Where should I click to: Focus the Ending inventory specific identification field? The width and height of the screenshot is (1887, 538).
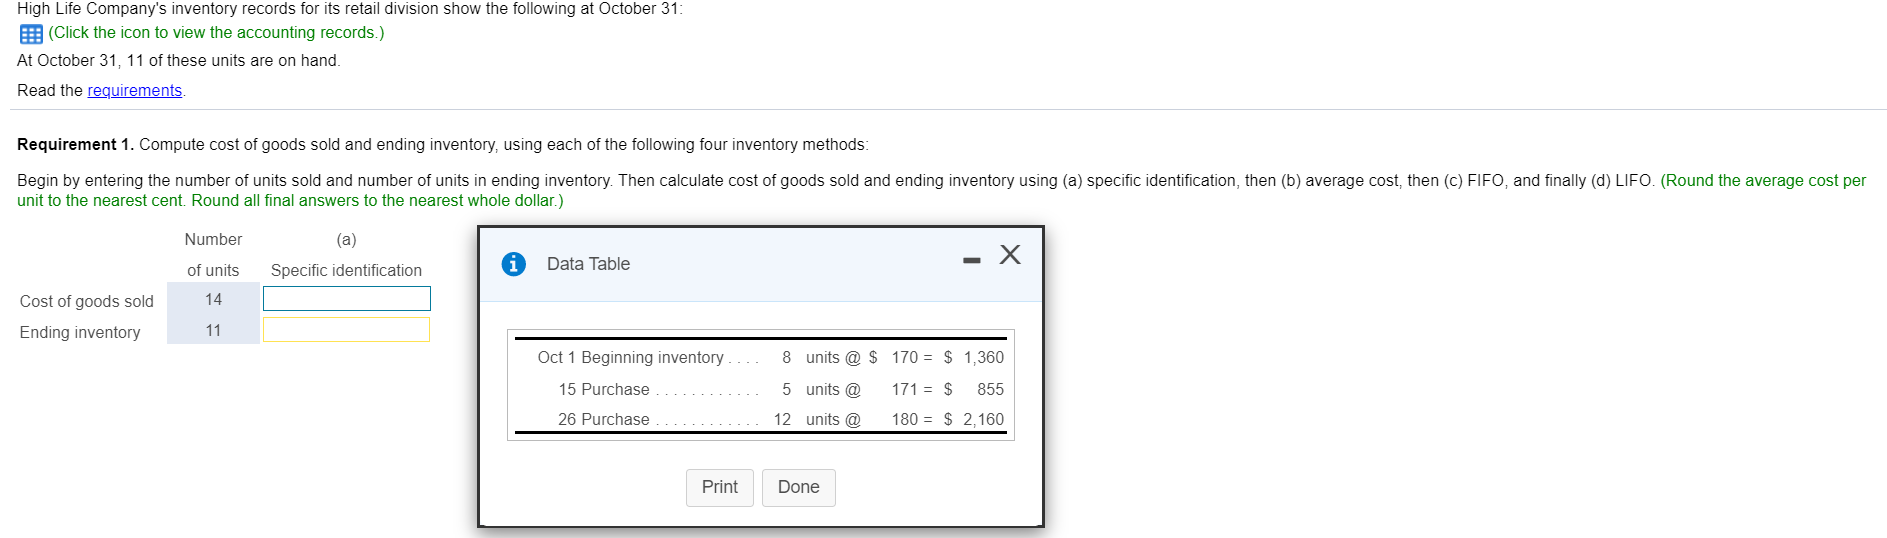pyautogui.click(x=347, y=330)
